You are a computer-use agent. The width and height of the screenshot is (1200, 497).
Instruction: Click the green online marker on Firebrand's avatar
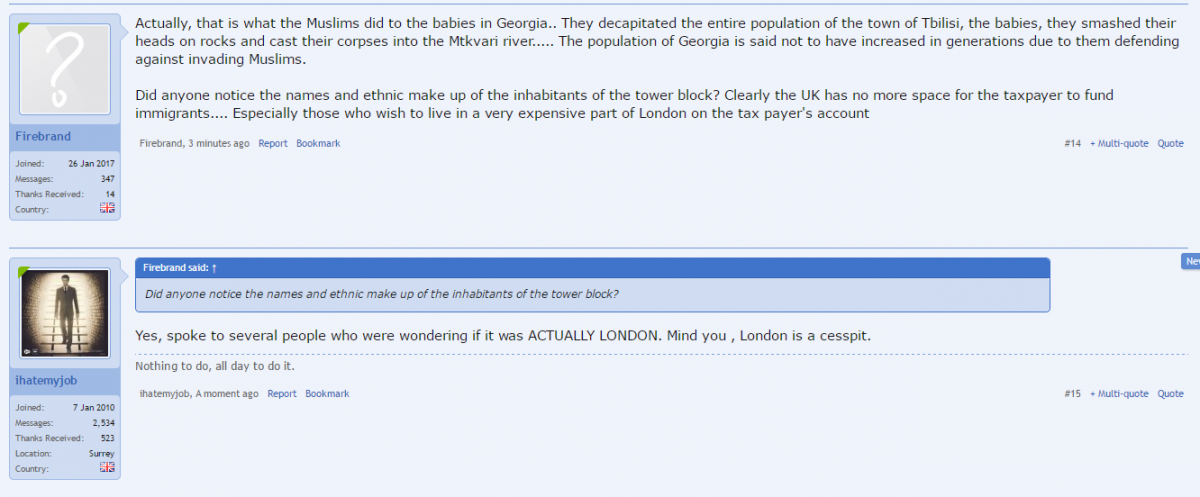pyautogui.click(x=25, y=29)
